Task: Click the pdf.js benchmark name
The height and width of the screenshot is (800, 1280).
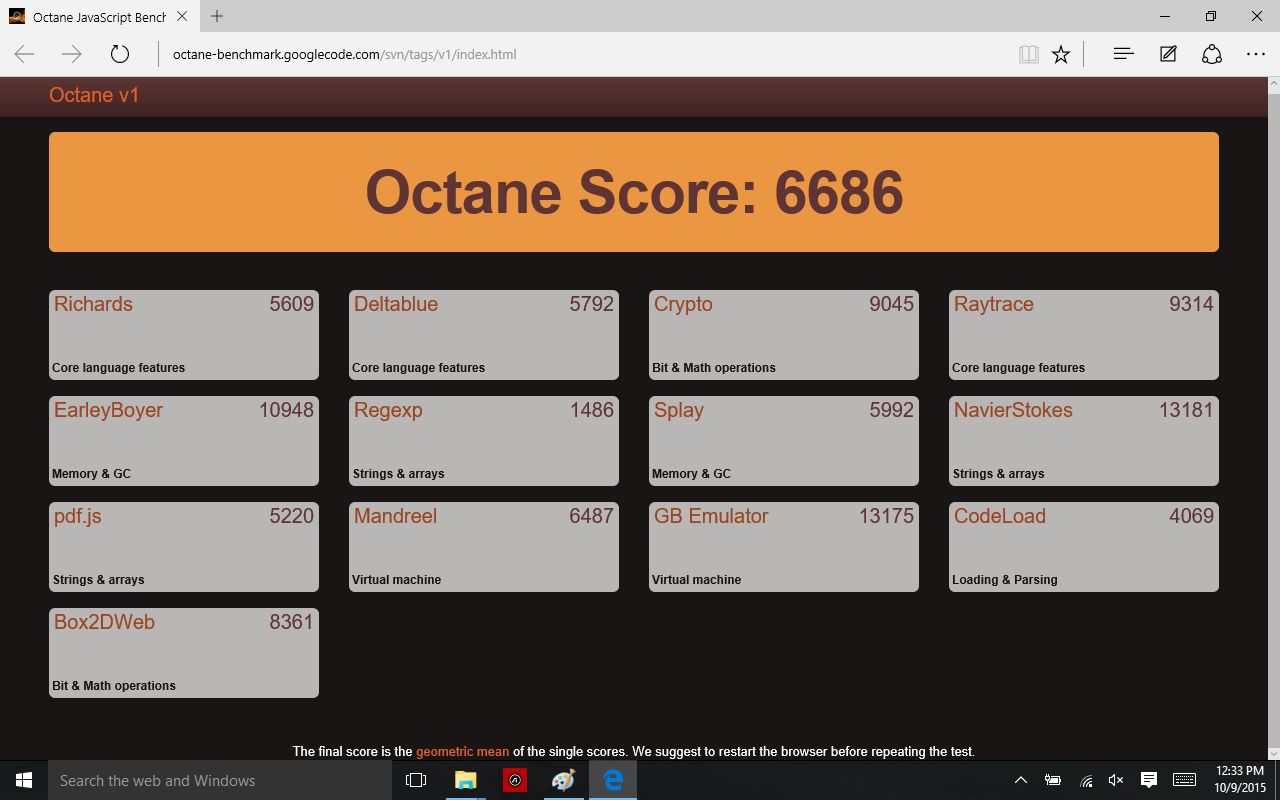Action: pyautogui.click(x=78, y=517)
